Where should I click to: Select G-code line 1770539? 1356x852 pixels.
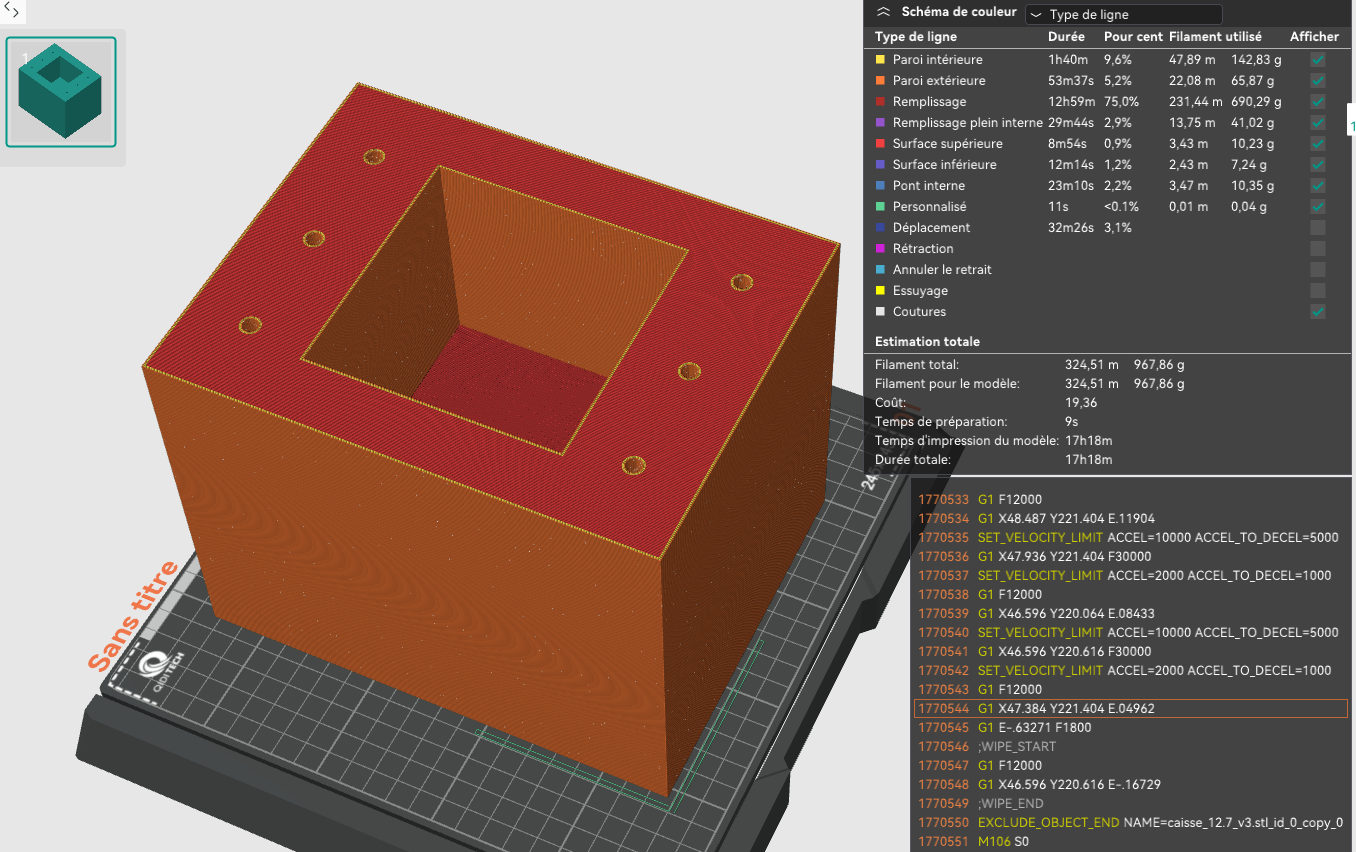point(1131,614)
